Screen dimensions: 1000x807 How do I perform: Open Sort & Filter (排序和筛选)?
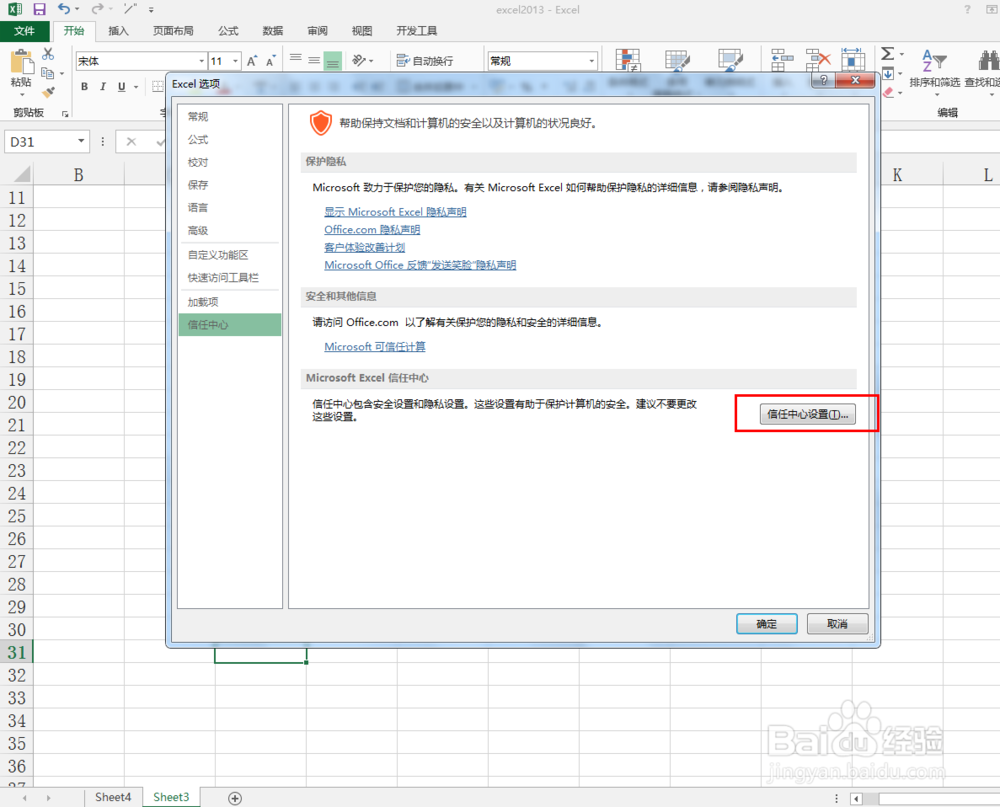point(932,62)
